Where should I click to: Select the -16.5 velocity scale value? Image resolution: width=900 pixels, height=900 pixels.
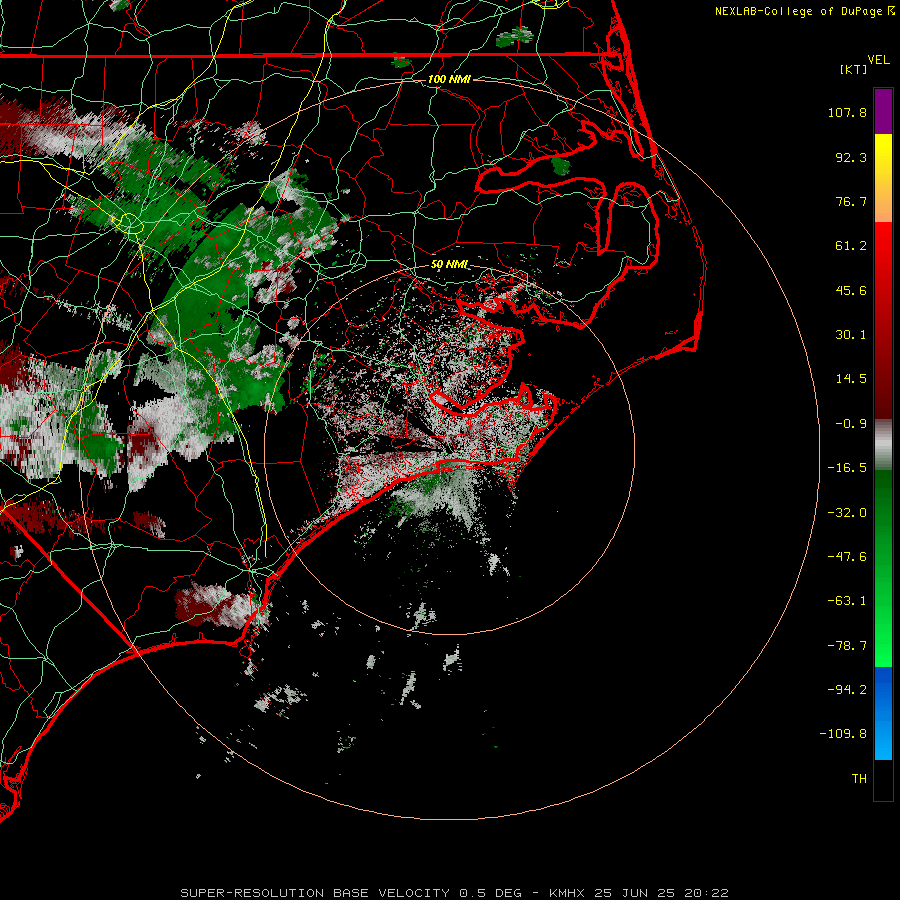[x=847, y=468]
